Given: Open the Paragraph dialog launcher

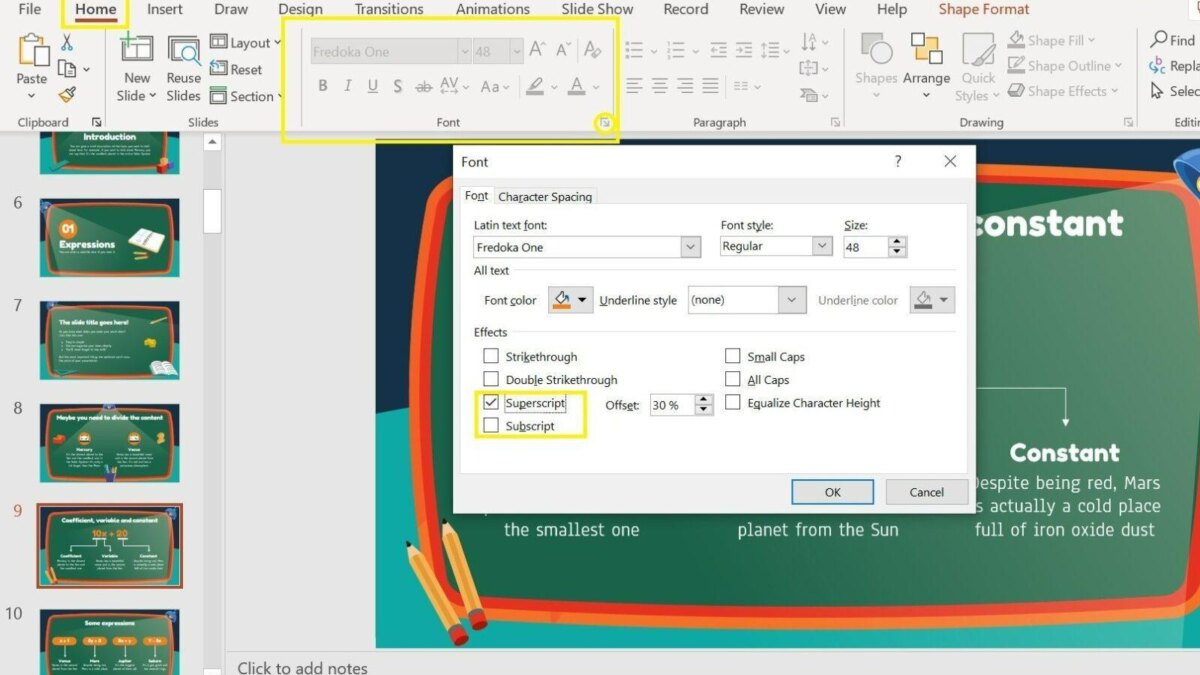Looking at the screenshot, I should (x=835, y=123).
